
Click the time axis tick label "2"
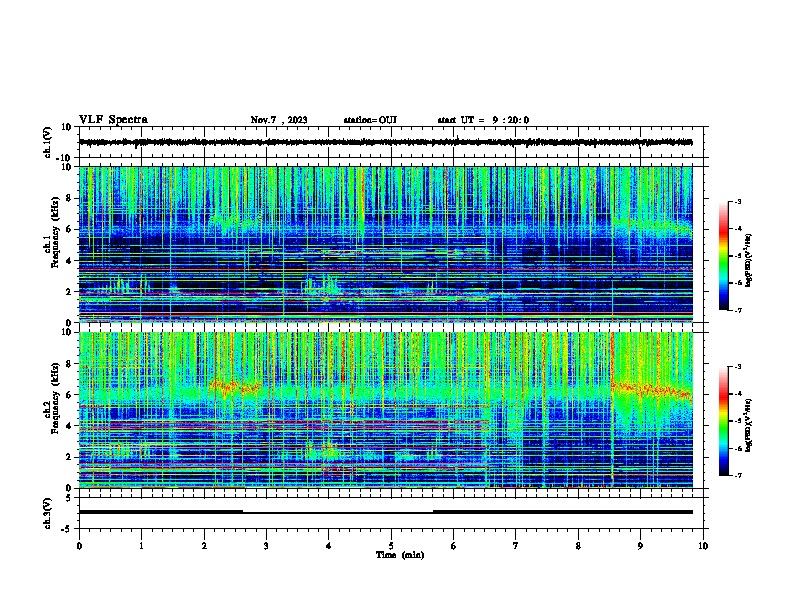point(204,546)
